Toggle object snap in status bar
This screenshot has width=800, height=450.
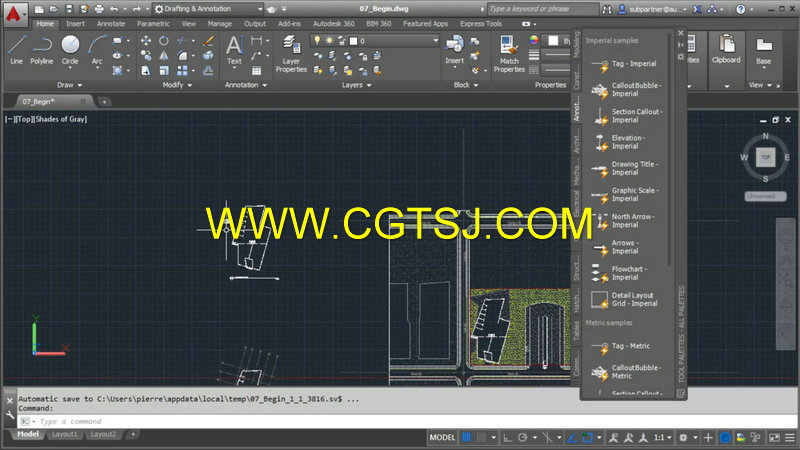pos(588,437)
